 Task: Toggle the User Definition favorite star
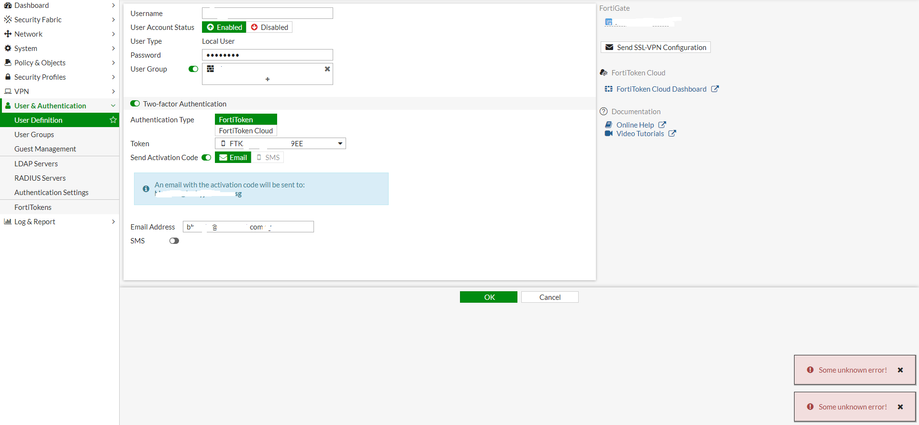(113, 120)
